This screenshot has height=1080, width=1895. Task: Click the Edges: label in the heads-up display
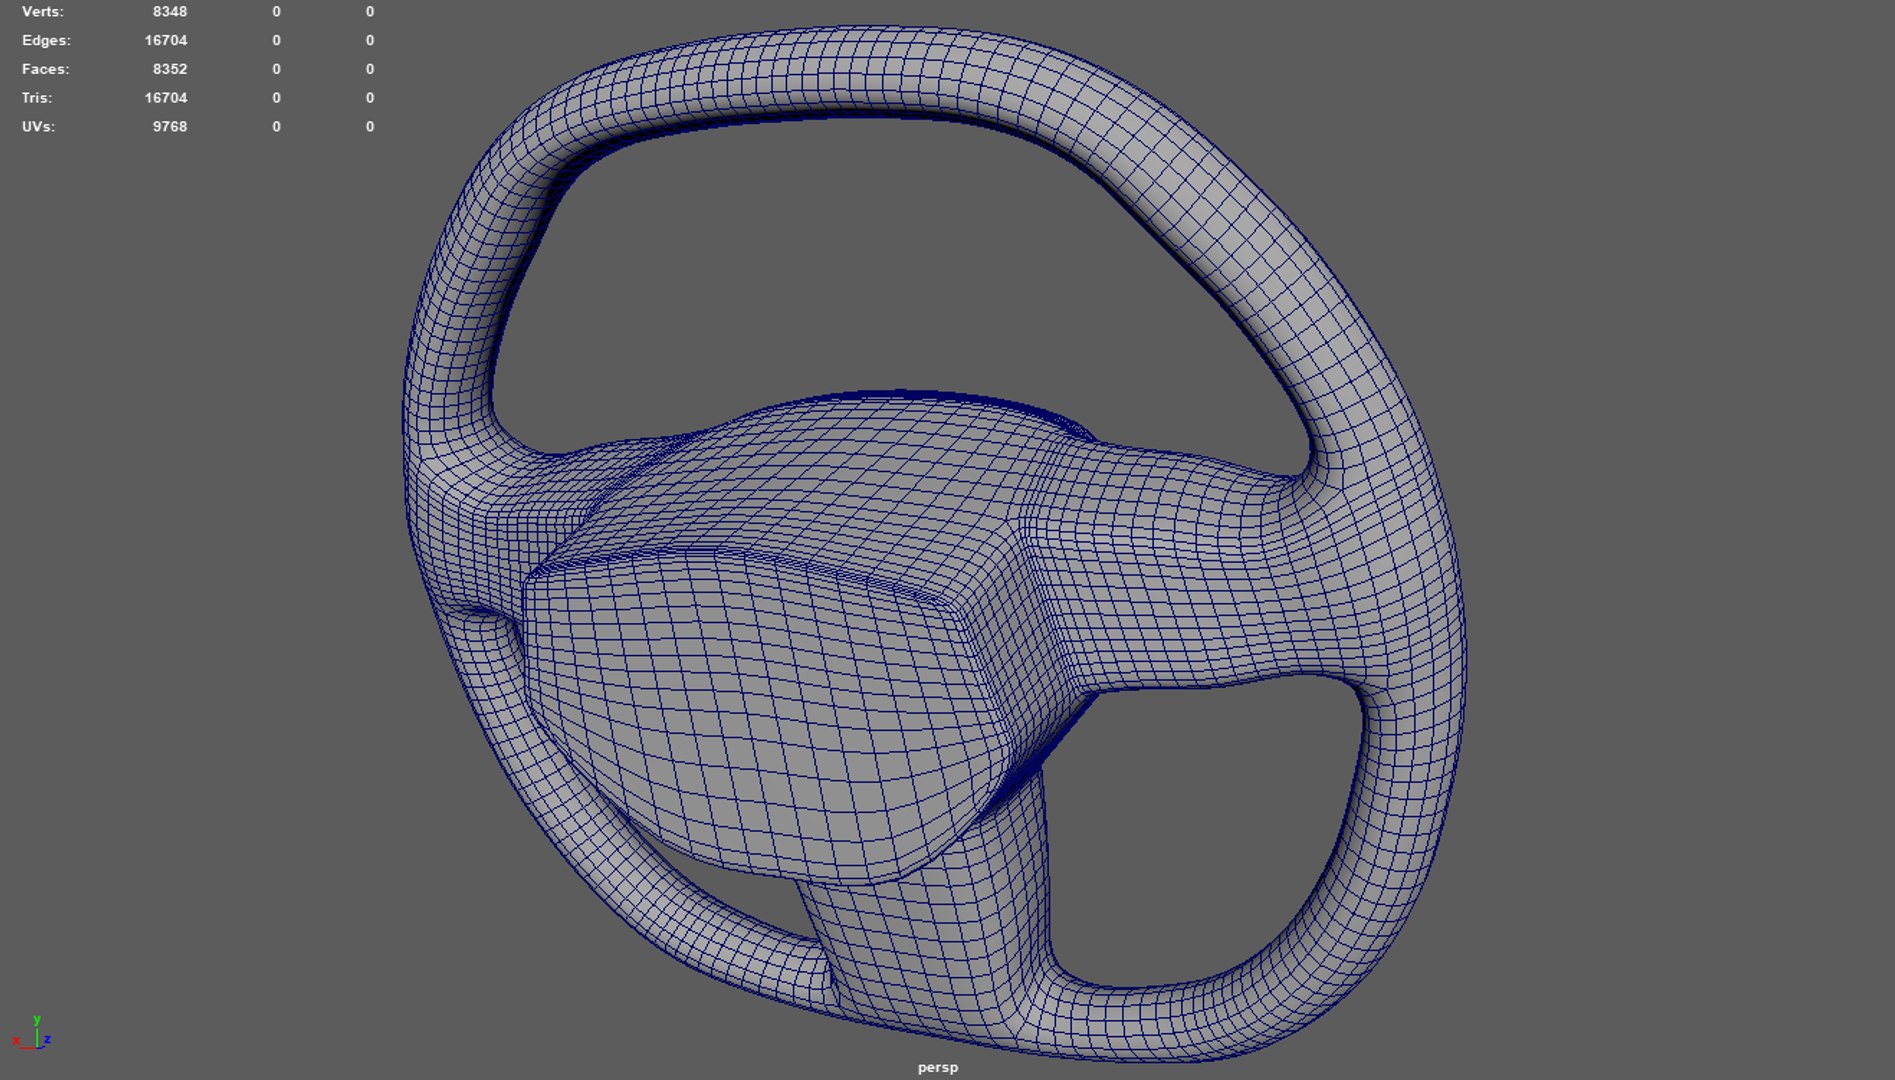pos(46,41)
